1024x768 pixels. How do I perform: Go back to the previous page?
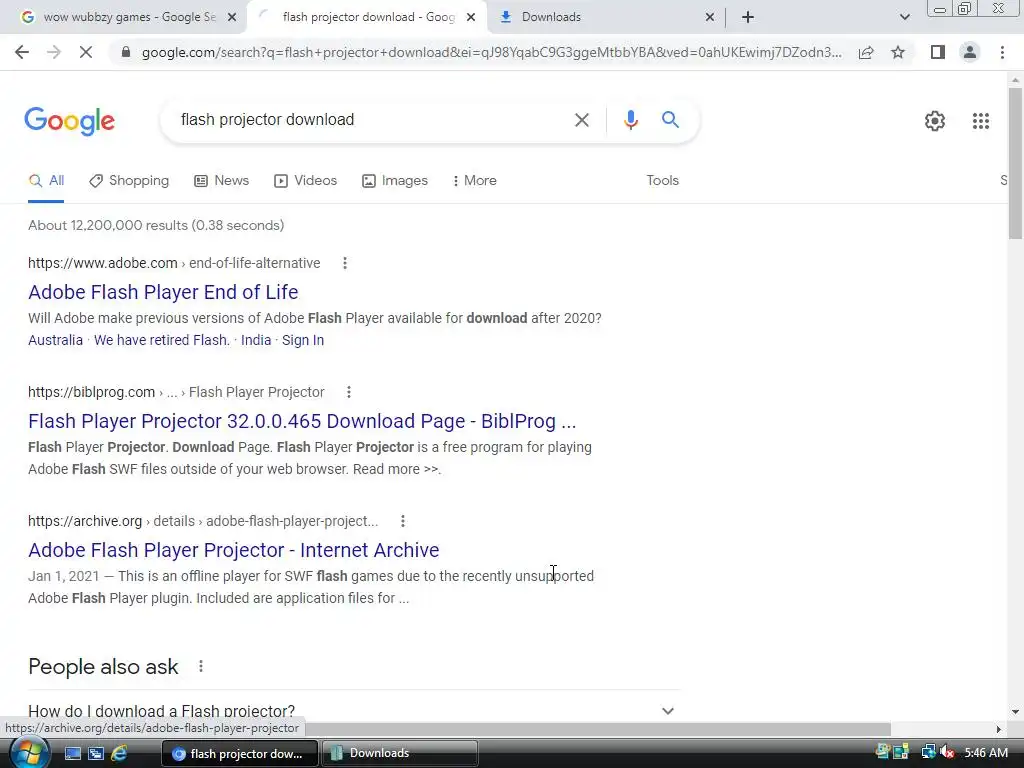tap(22, 52)
